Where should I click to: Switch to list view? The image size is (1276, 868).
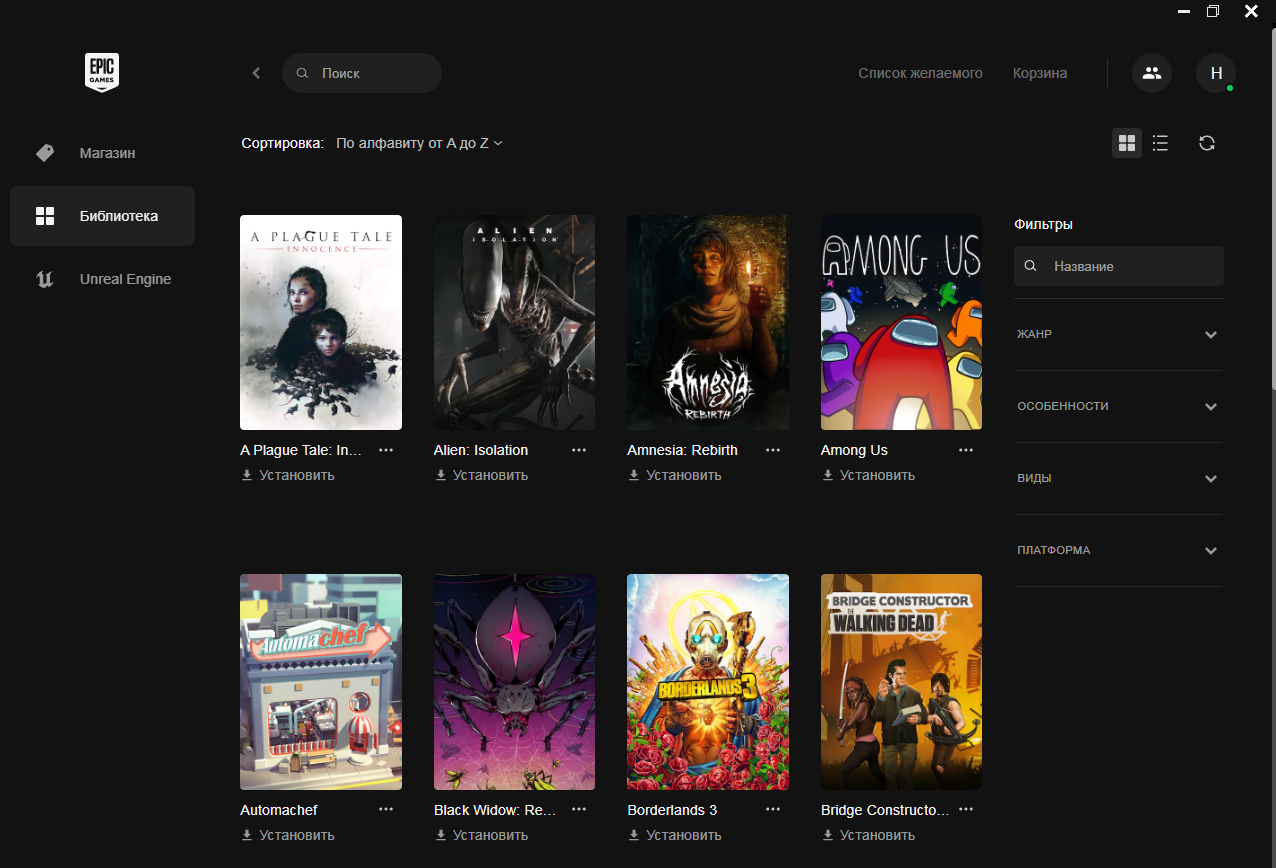1160,143
